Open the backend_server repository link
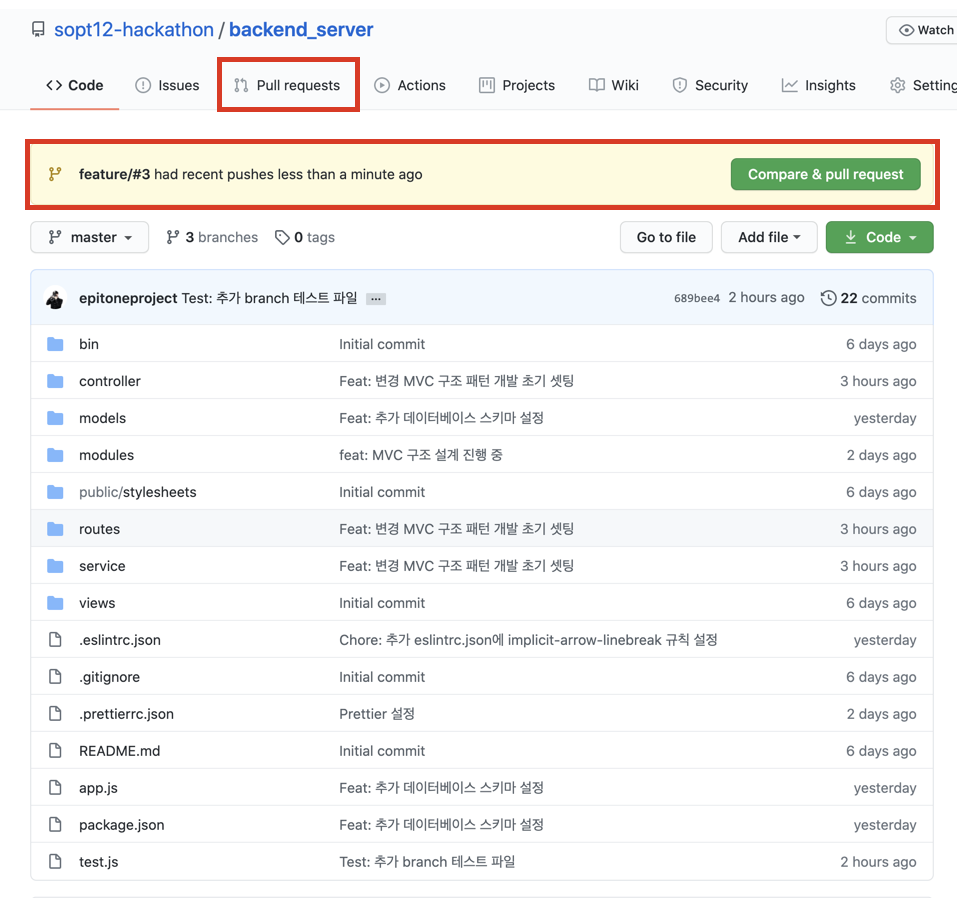Image resolution: width=970 pixels, height=898 pixels. [301, 30]
